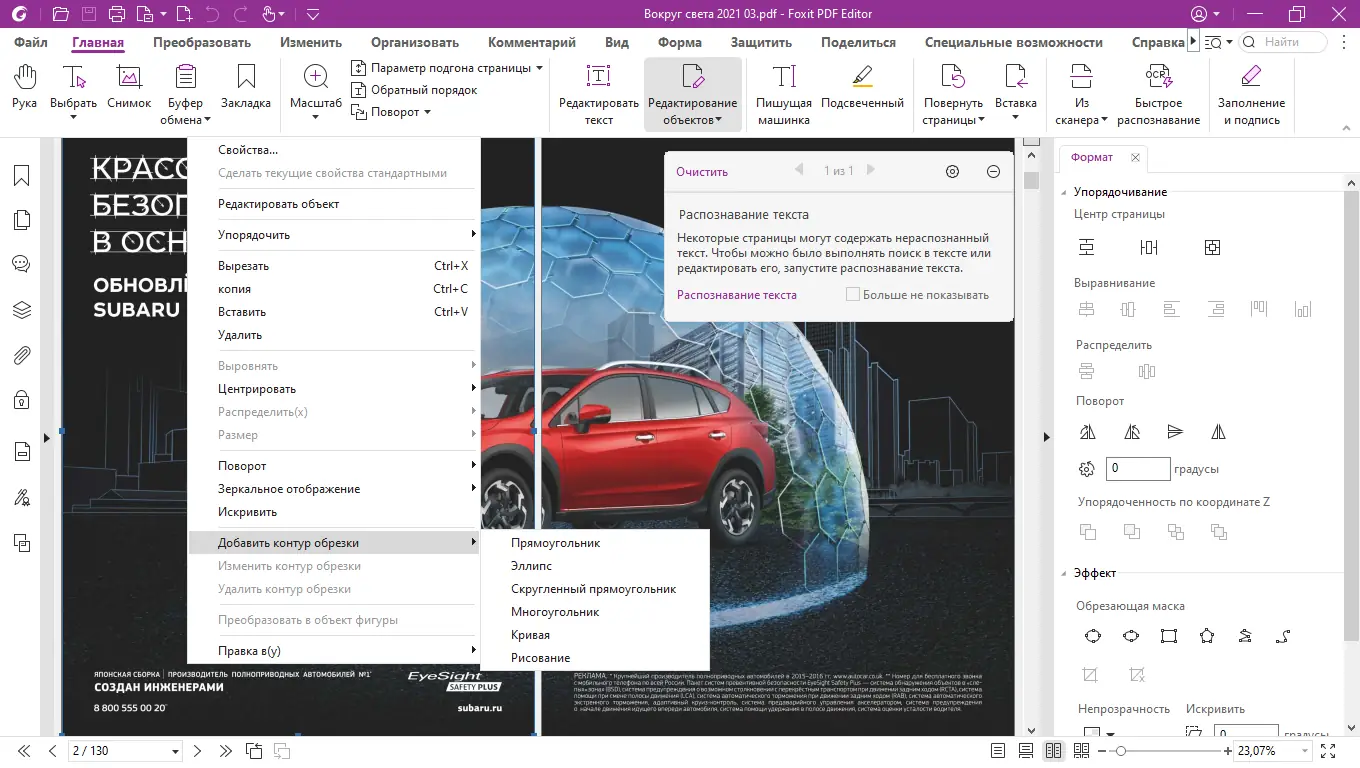The height and width of the screenshot is (768, 1360).
Task: Choose the Редактировать текст tool
Action: (599, 95)
